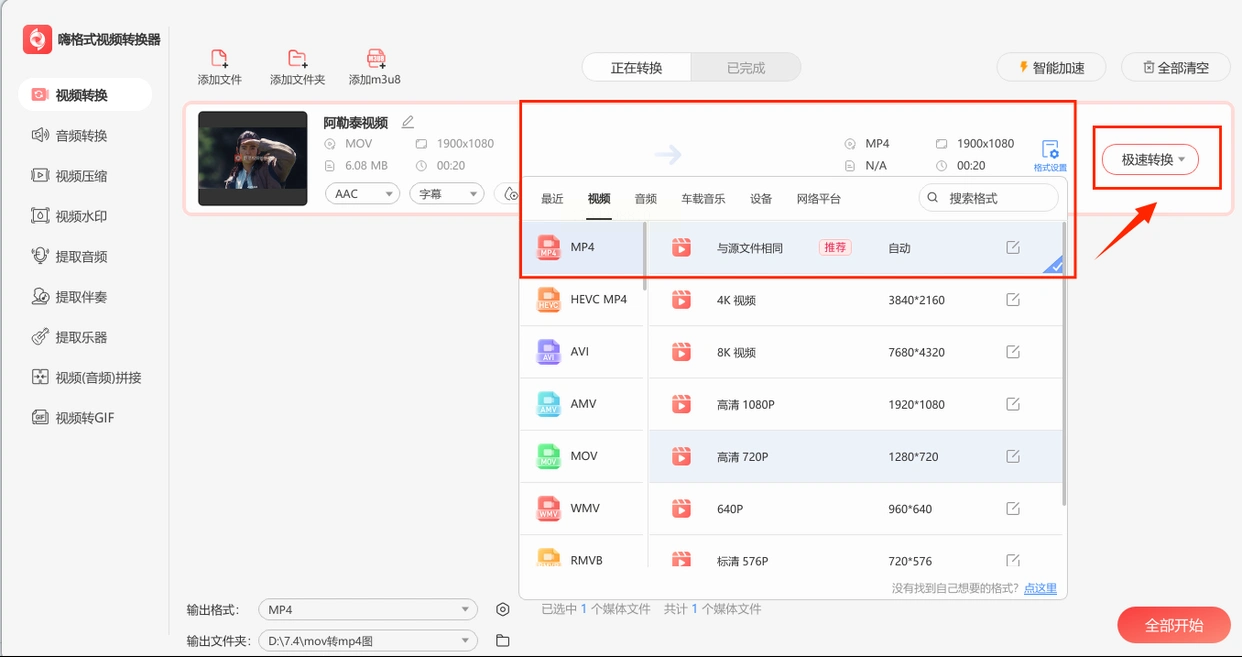Select the 正在转换 toggle
Viewport: 1242px width, 657px height.
(x=637, y=68)
